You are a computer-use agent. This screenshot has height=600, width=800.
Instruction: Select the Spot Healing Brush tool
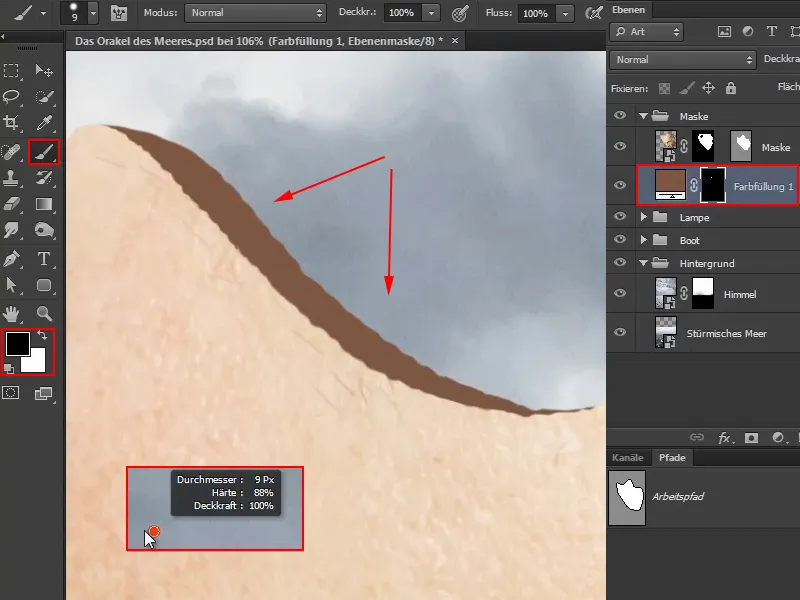[x=11, y=152]
